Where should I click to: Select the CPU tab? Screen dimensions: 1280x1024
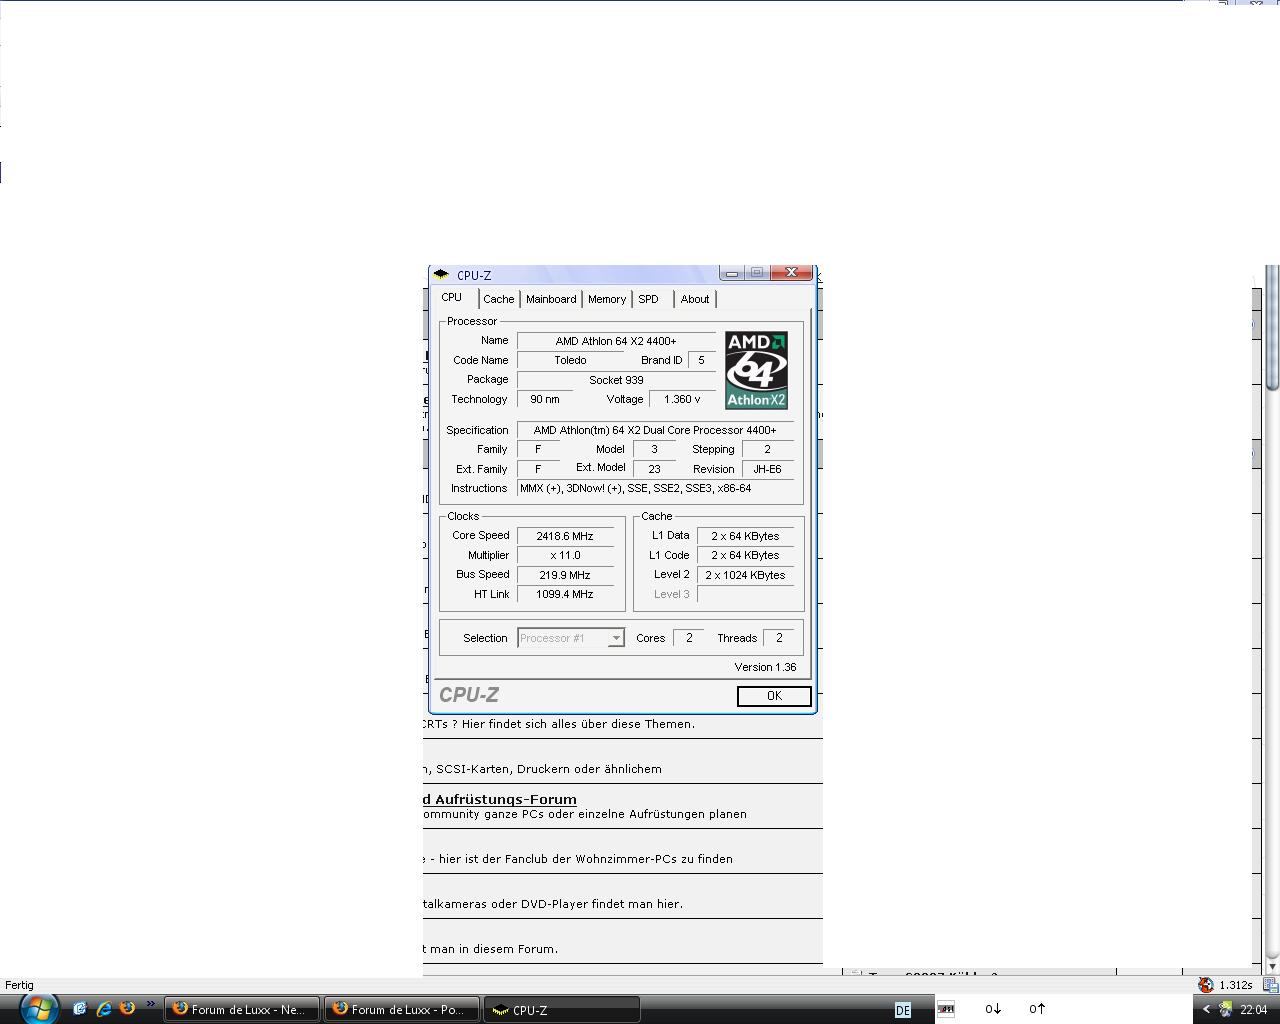click(452, 297)
